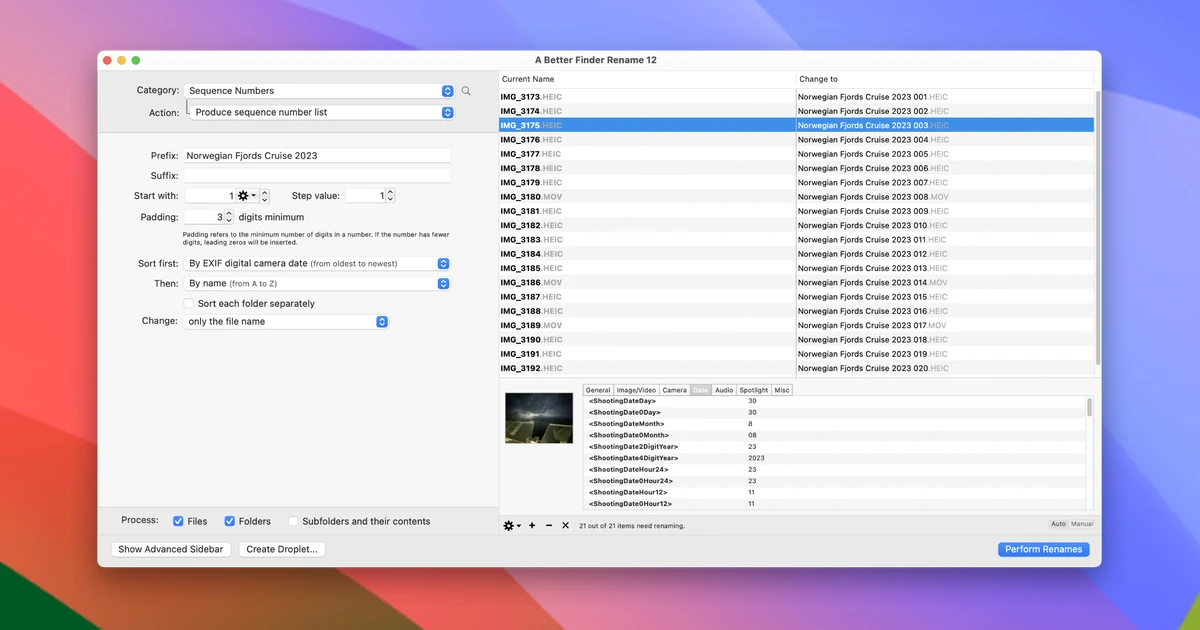This screenshot has width=1200, height=630.
Task: Click the Perform Renames button
Action: (1043, 549)
